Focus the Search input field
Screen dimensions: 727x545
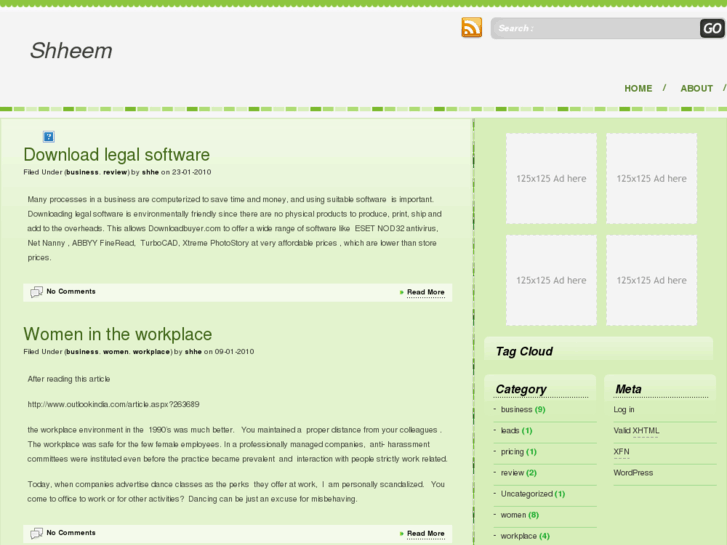coord(595,28)
